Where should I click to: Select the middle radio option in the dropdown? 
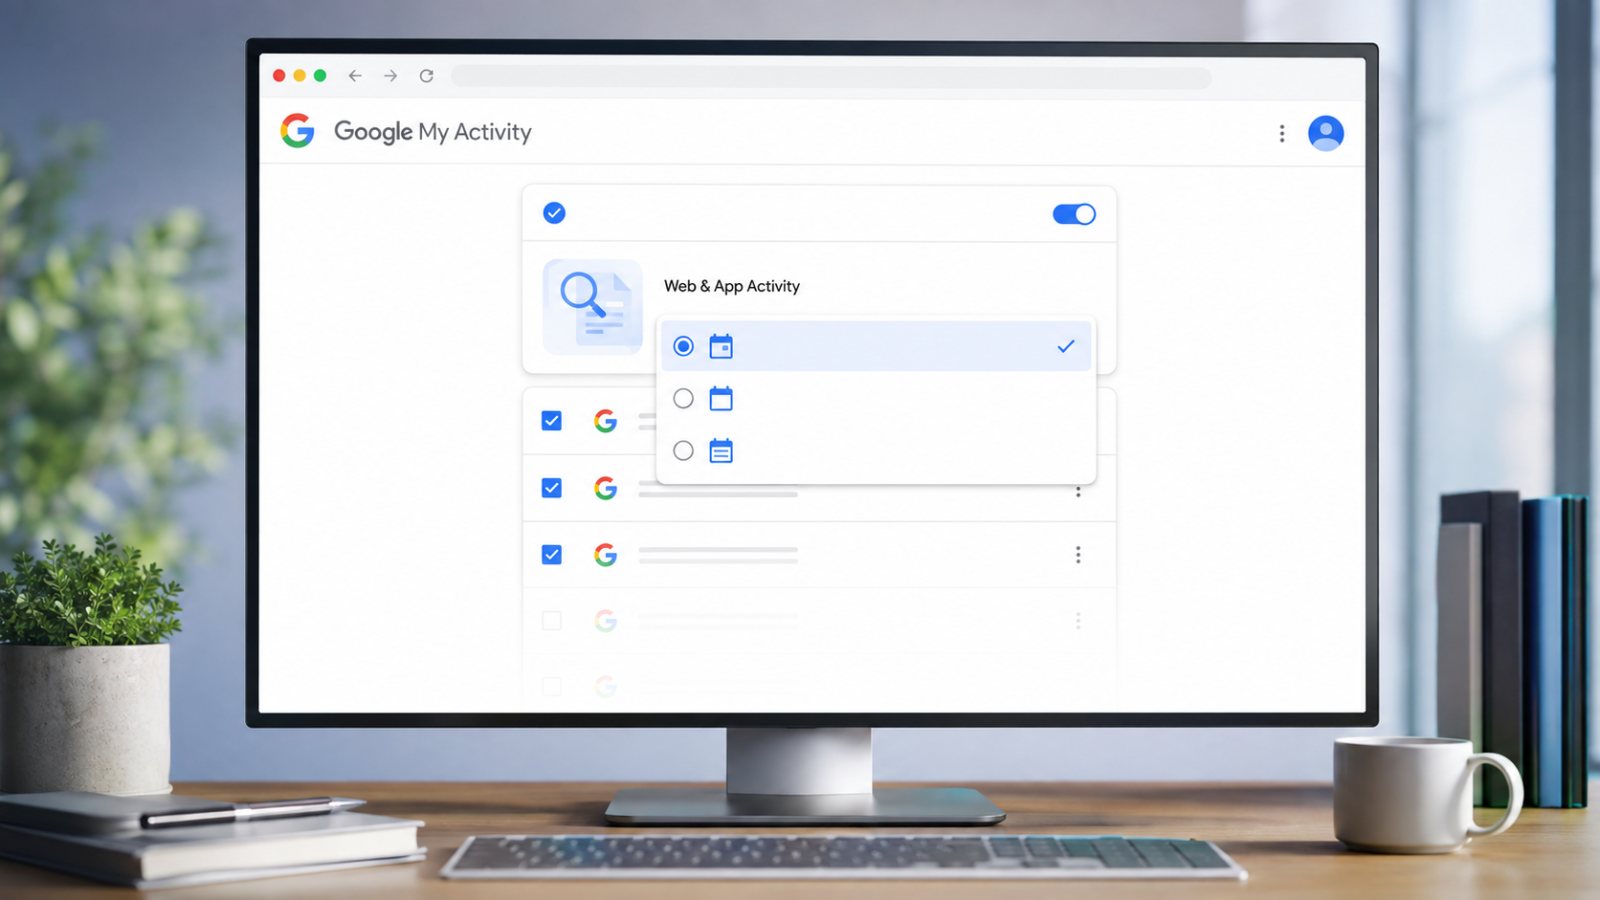point(683,398)
